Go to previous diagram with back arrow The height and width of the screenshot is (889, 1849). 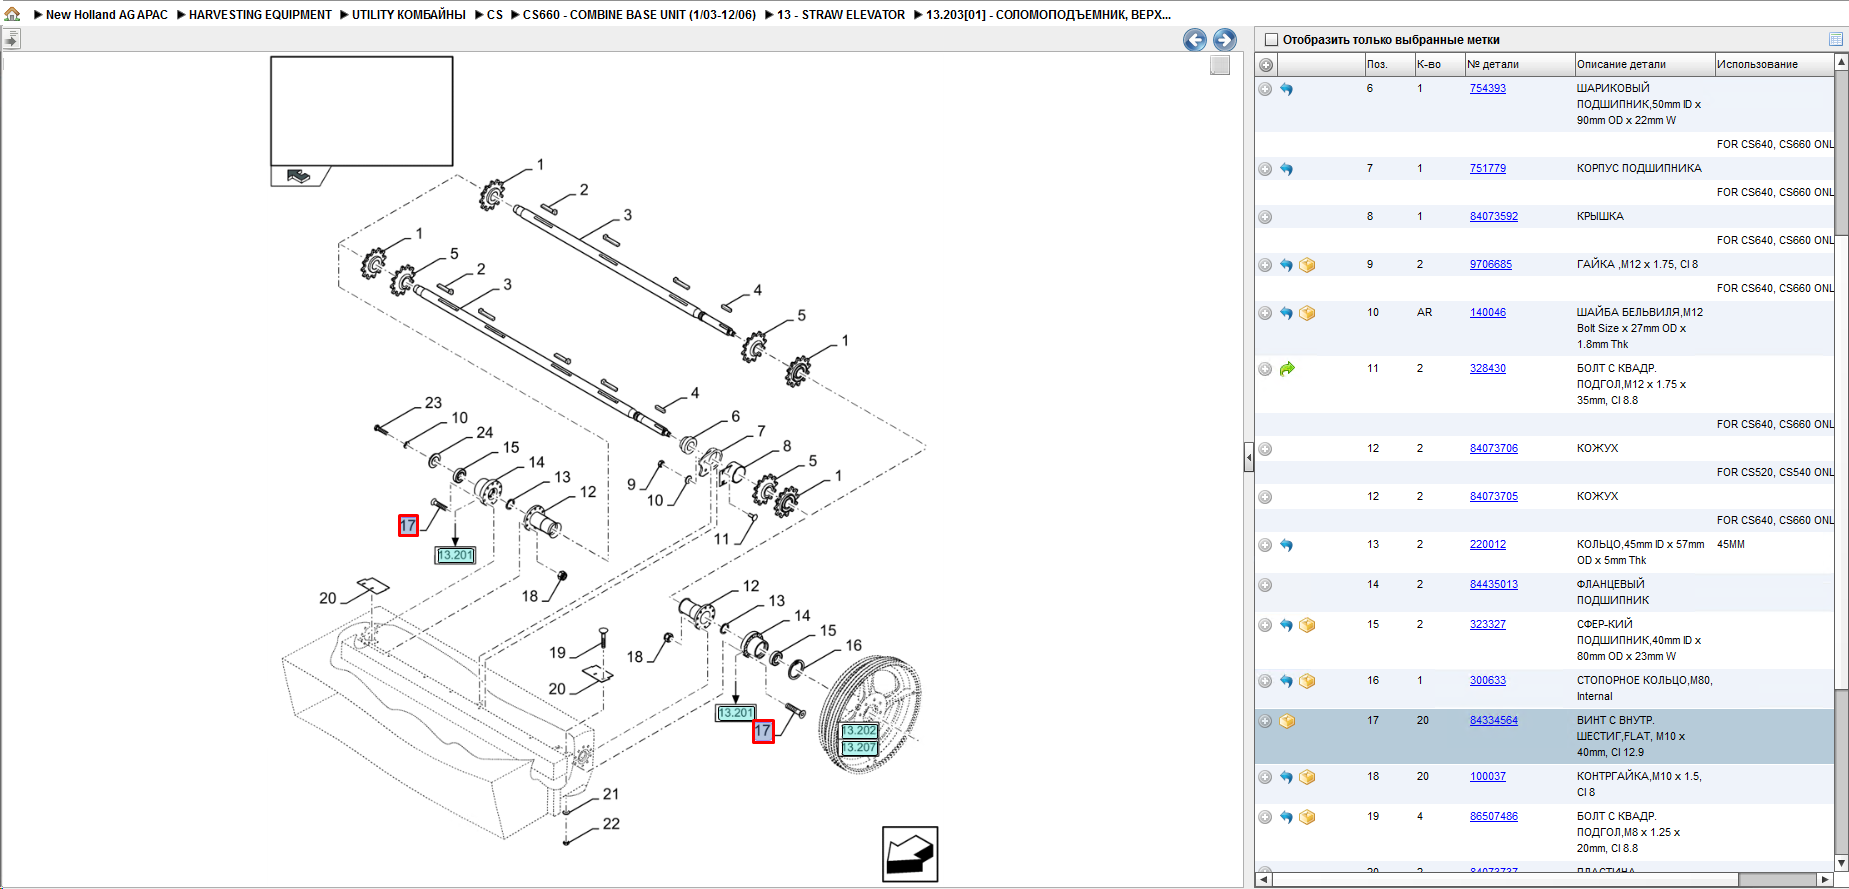1194,40
